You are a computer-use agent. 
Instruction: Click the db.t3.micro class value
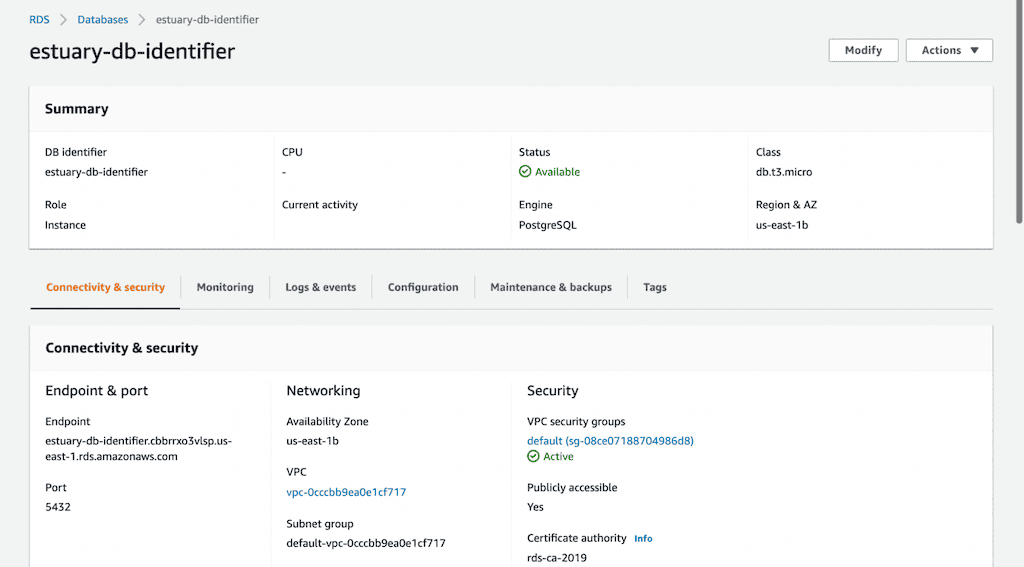[x=784, y=172]
